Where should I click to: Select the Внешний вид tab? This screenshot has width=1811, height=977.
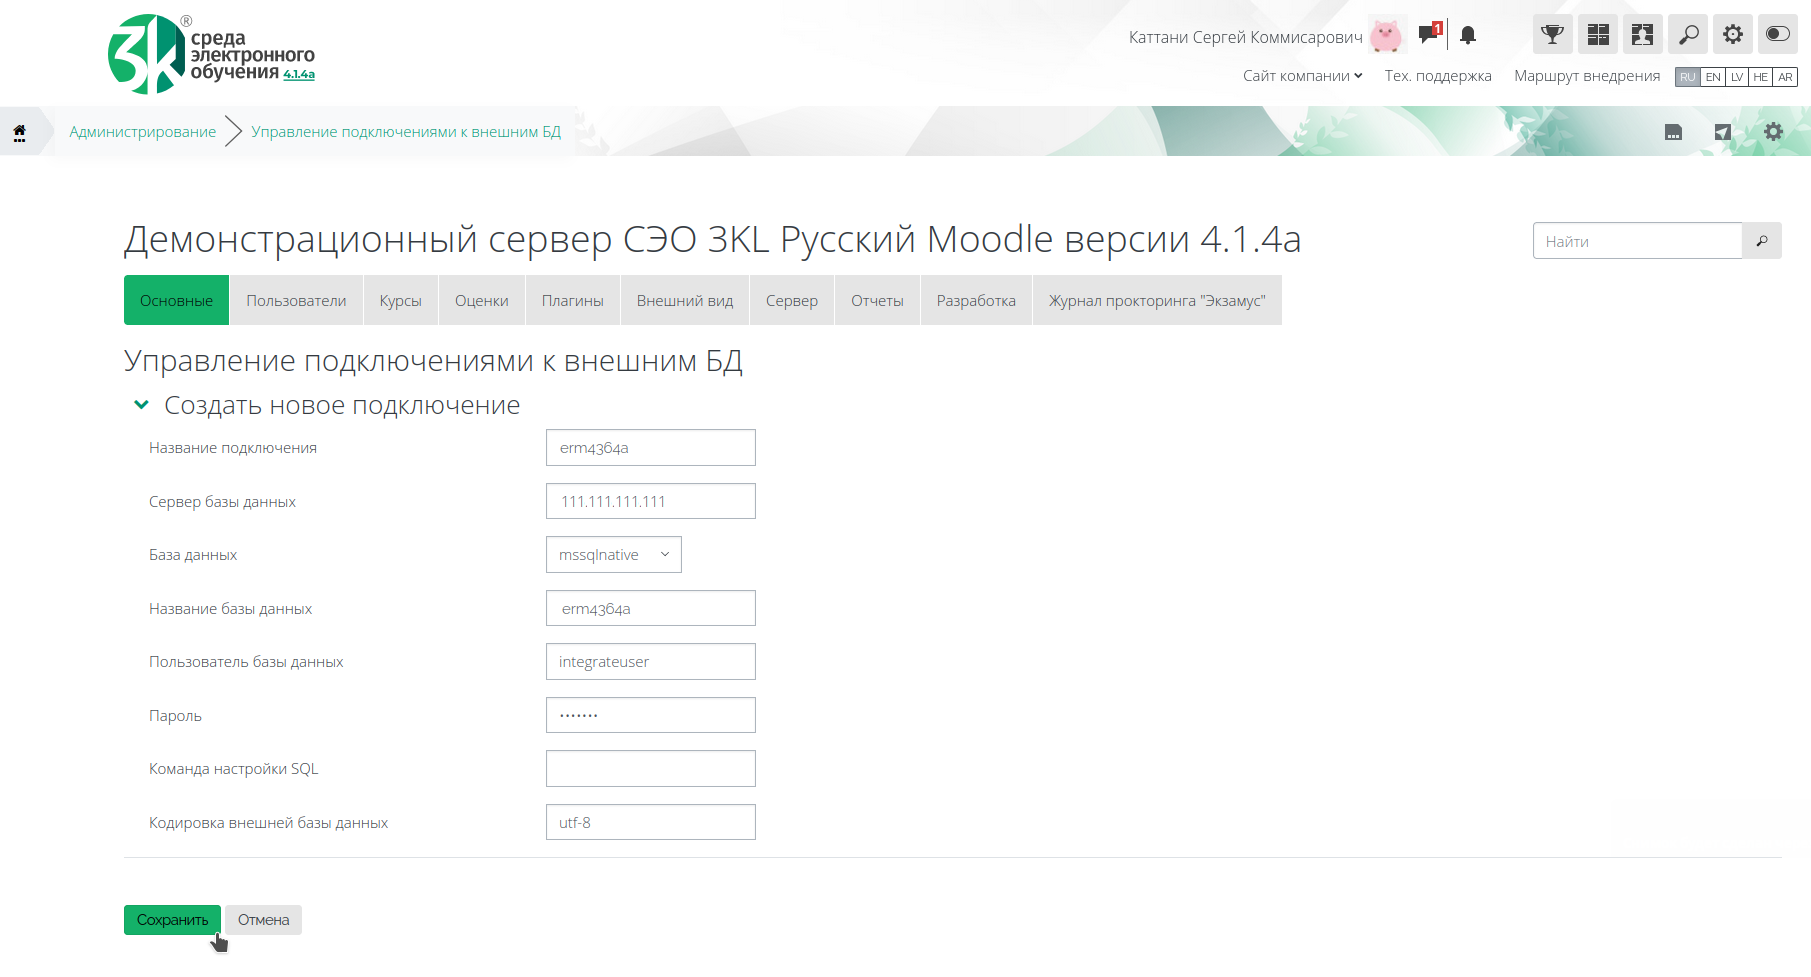685,300
